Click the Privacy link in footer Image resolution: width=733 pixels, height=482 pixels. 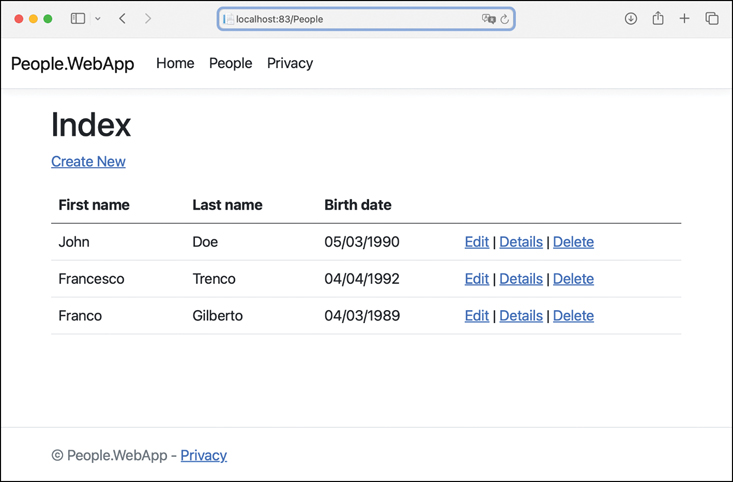pyautogui.click(x=204, y=455)
